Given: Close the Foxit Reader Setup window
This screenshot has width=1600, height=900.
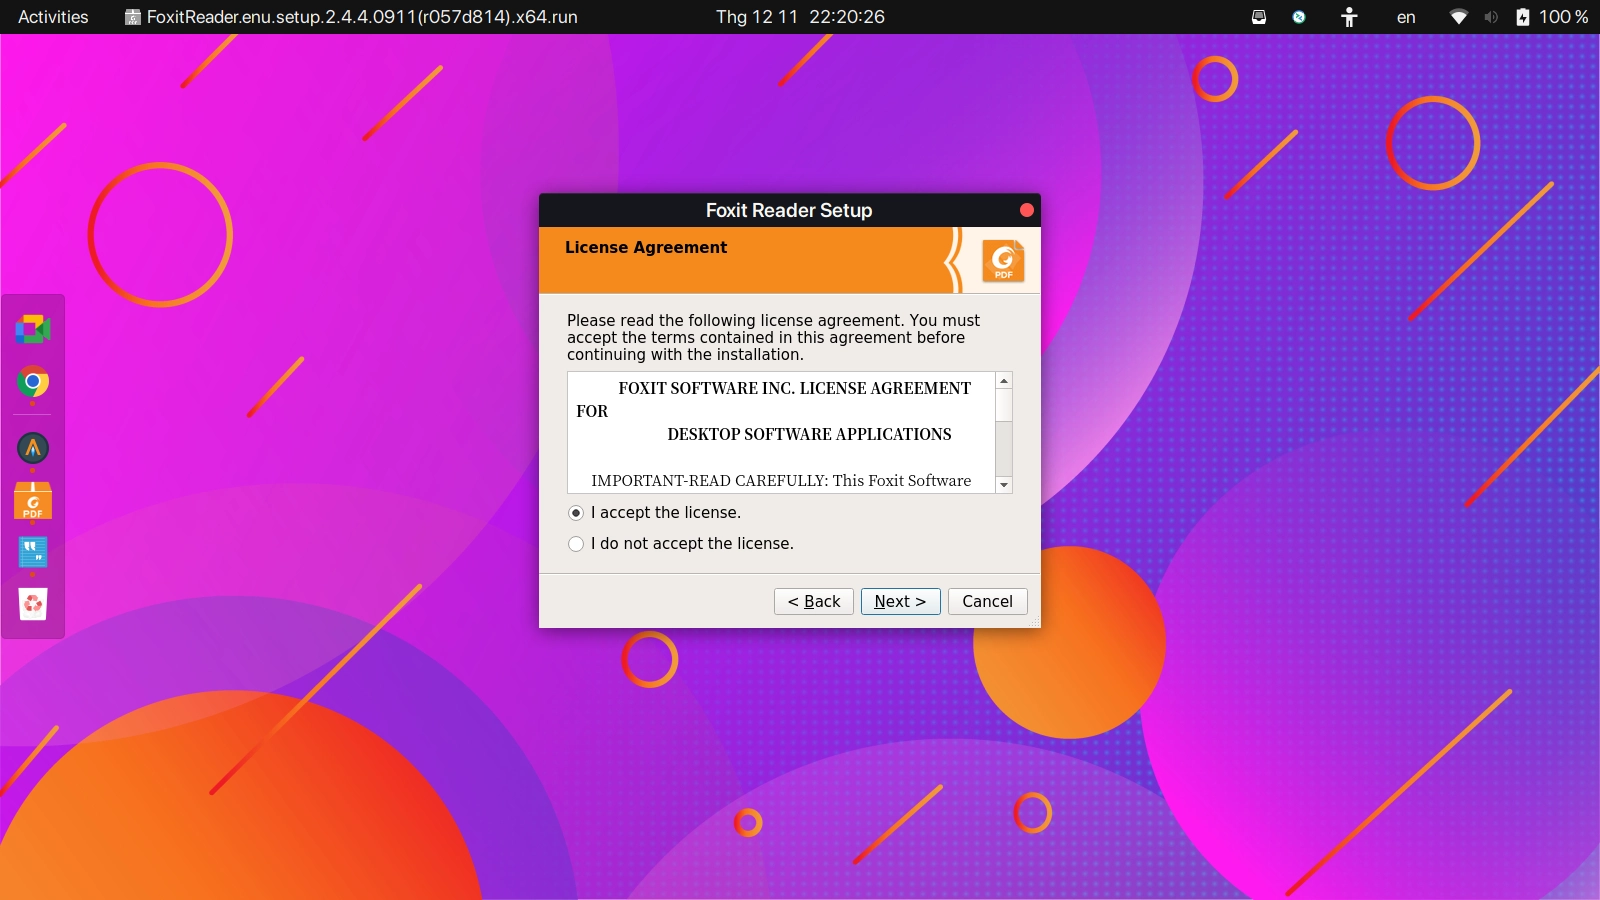Looking at the screenshot, I should pyautogui.click(x=1026, y=210).
